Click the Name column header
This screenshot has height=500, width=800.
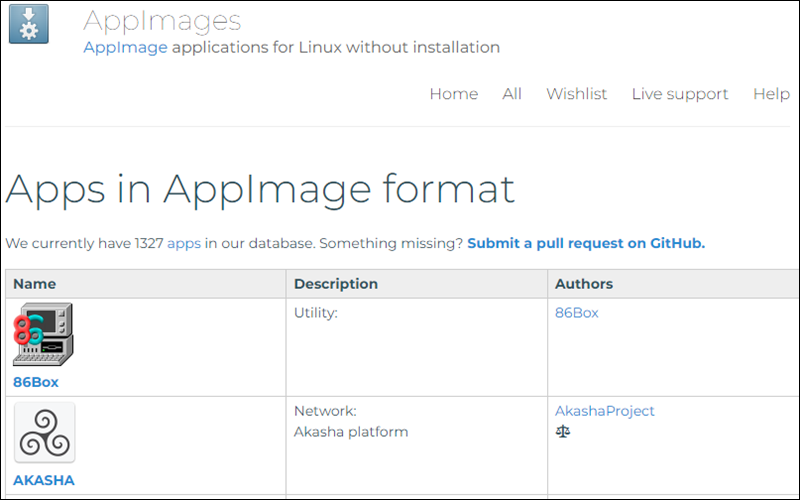(x=146, y=284)
